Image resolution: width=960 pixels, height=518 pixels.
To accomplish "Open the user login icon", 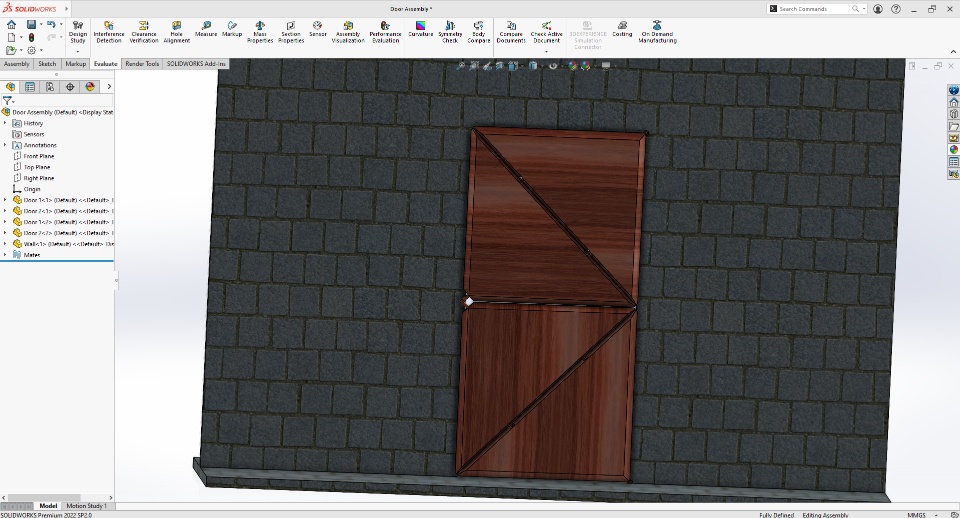I will 878,9.
